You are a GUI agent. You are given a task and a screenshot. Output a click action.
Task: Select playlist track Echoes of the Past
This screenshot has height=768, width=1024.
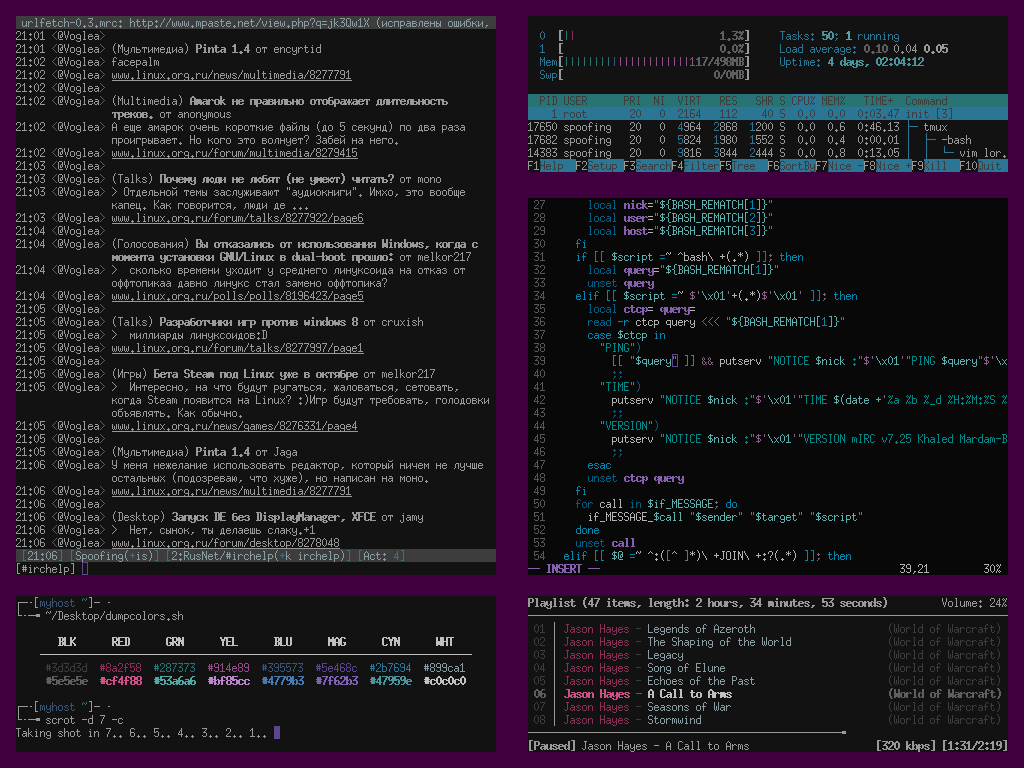[x=767, y=681]
